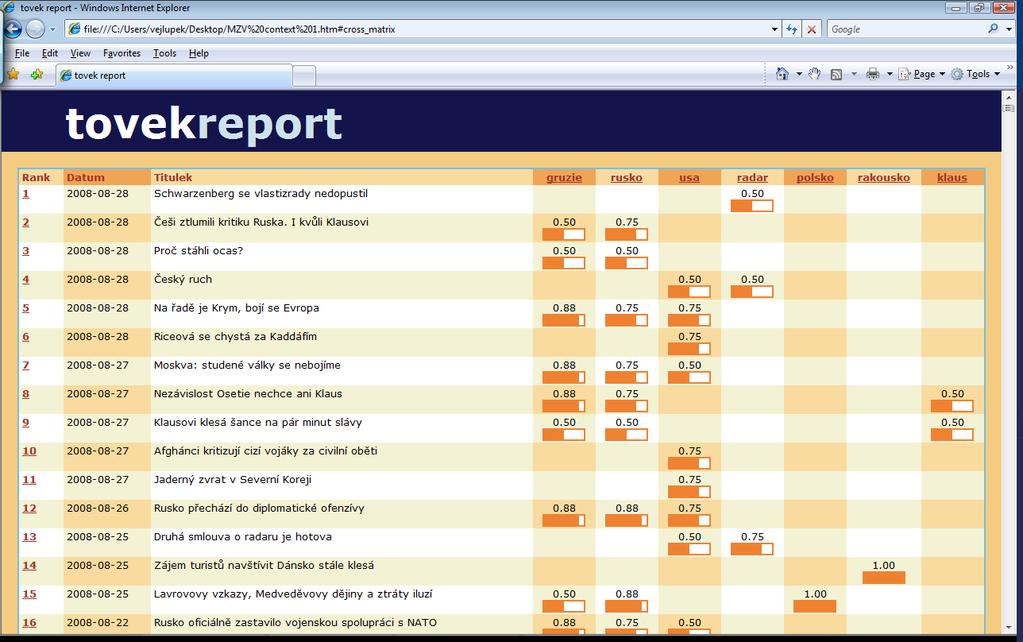Click title 'Český ruch'
Viewport: 1023px width, 642px height.
point(183,279)
